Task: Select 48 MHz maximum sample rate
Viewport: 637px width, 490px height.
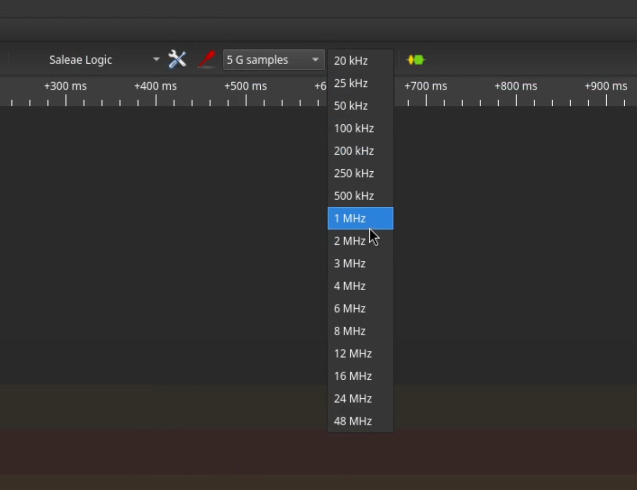Action: (x=353, y=421)
